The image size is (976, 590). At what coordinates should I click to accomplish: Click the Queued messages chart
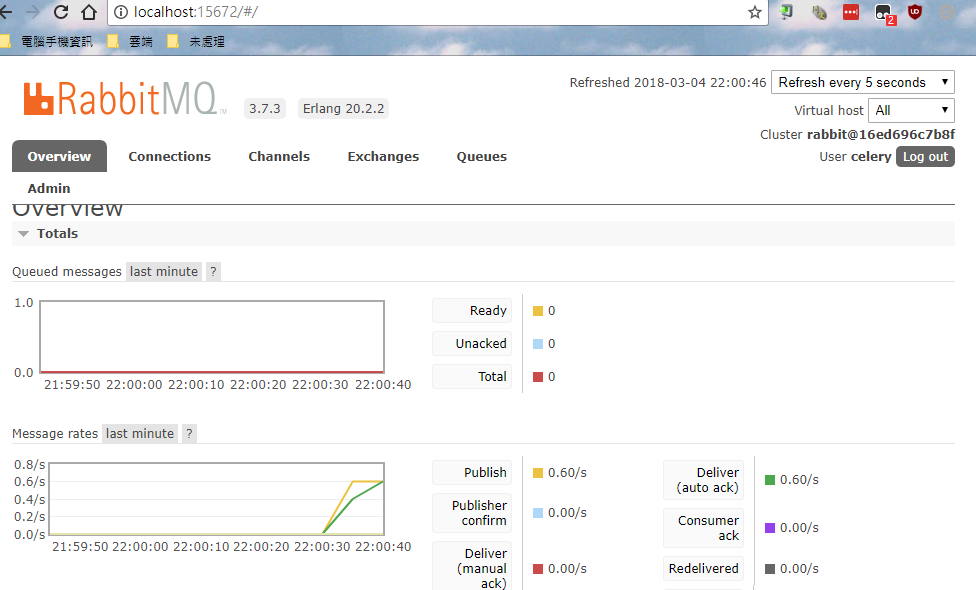pyautogui.click(x=212, y=337)
